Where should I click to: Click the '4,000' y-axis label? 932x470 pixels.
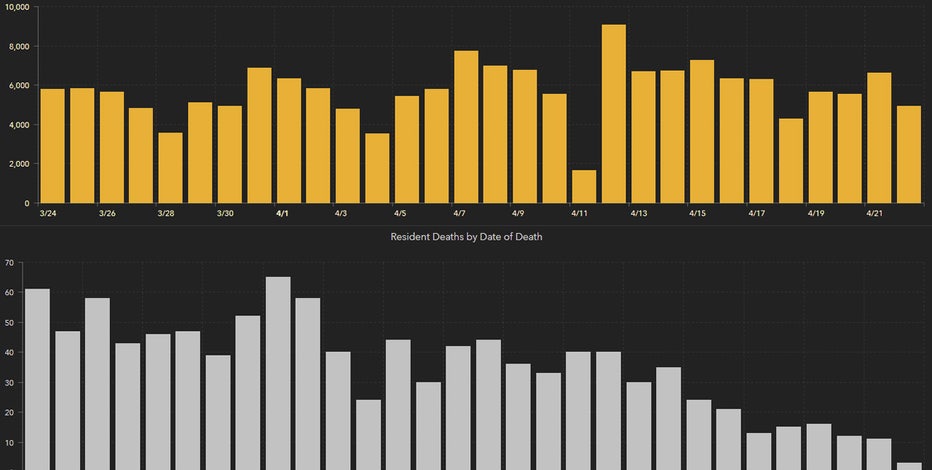[x=19, y=125]
